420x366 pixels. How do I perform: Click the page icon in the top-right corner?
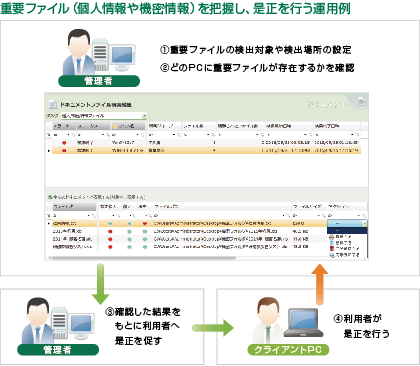361,101
